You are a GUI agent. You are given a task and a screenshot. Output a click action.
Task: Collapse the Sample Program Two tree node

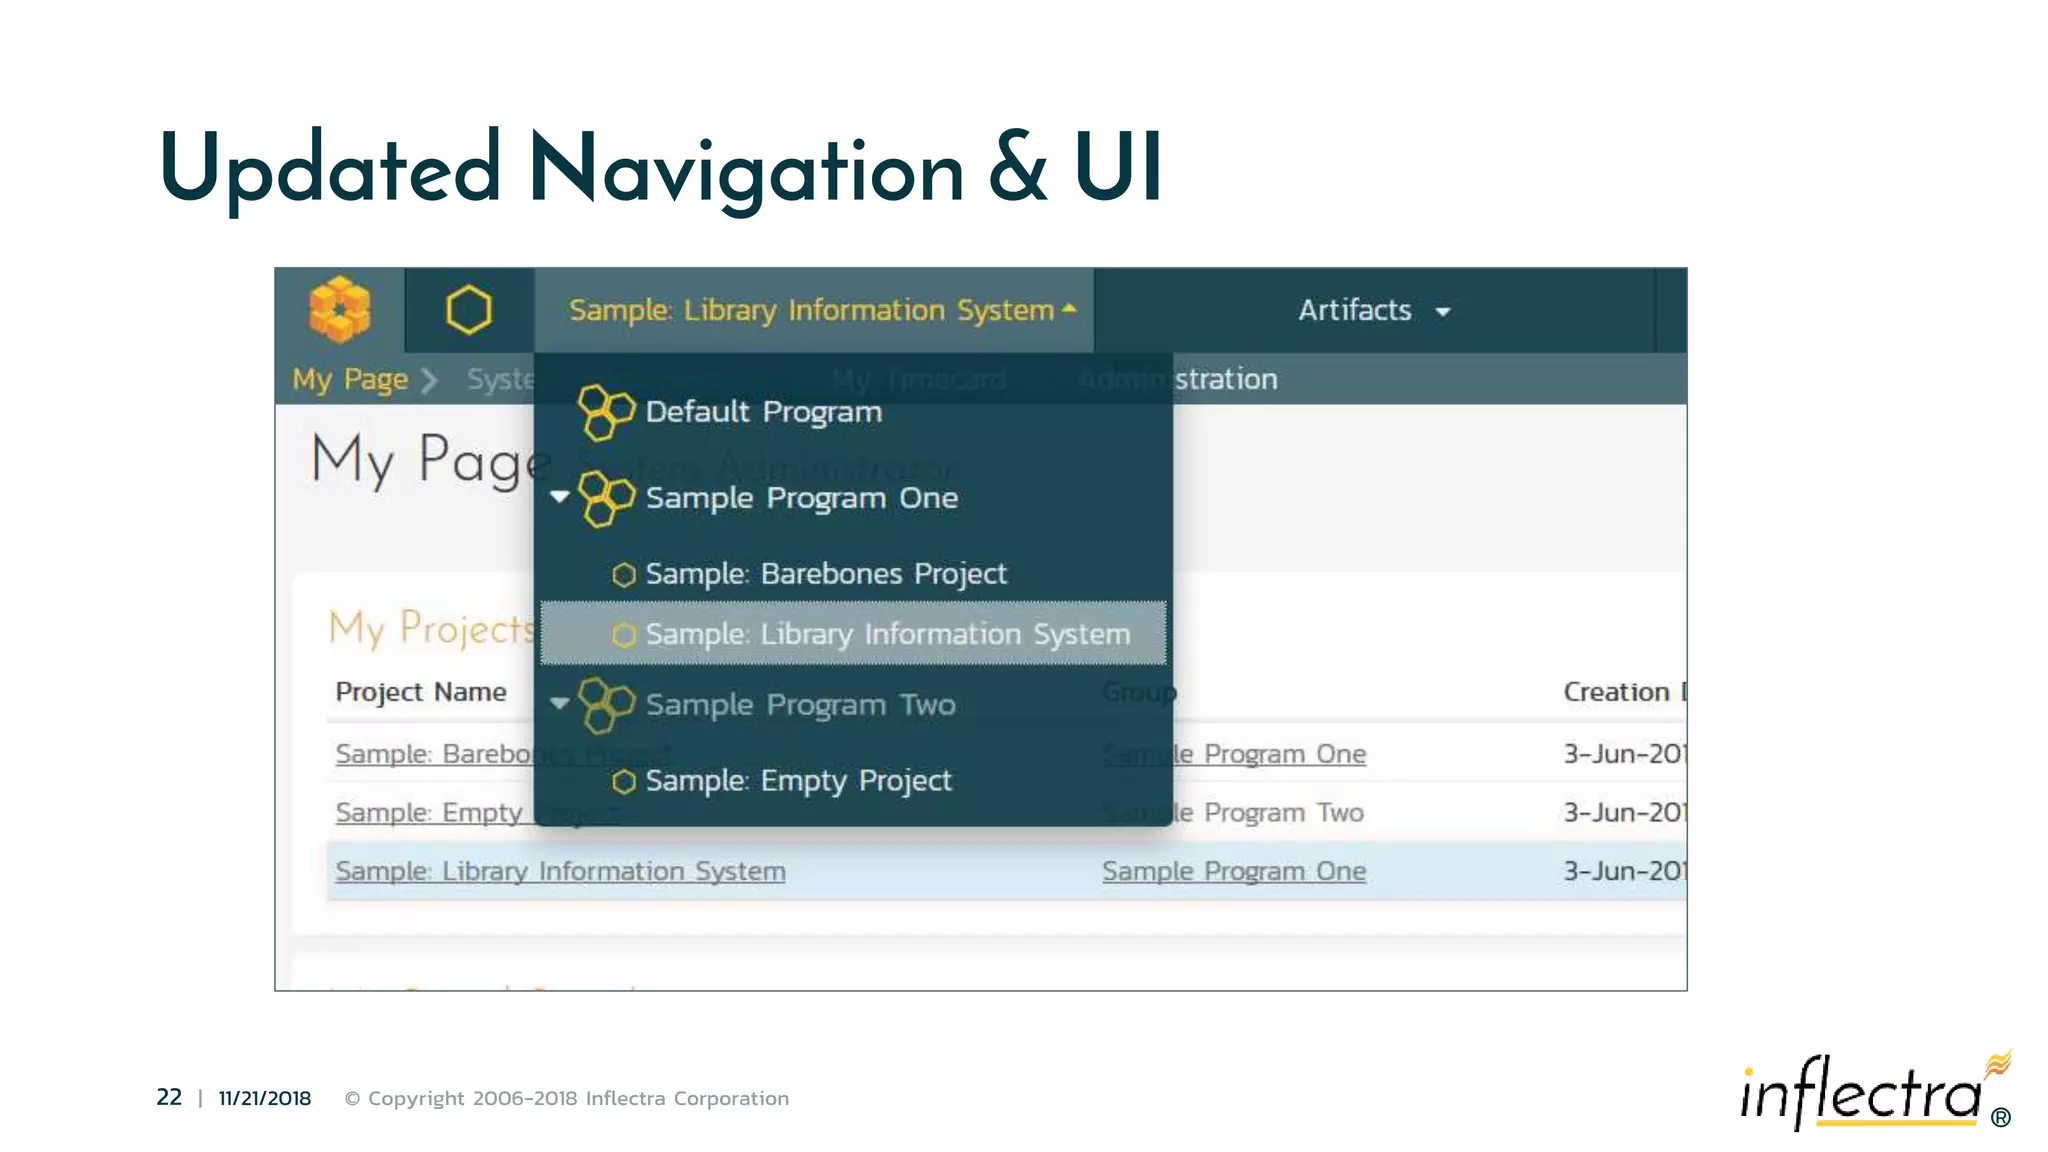(x=560, y=703)
